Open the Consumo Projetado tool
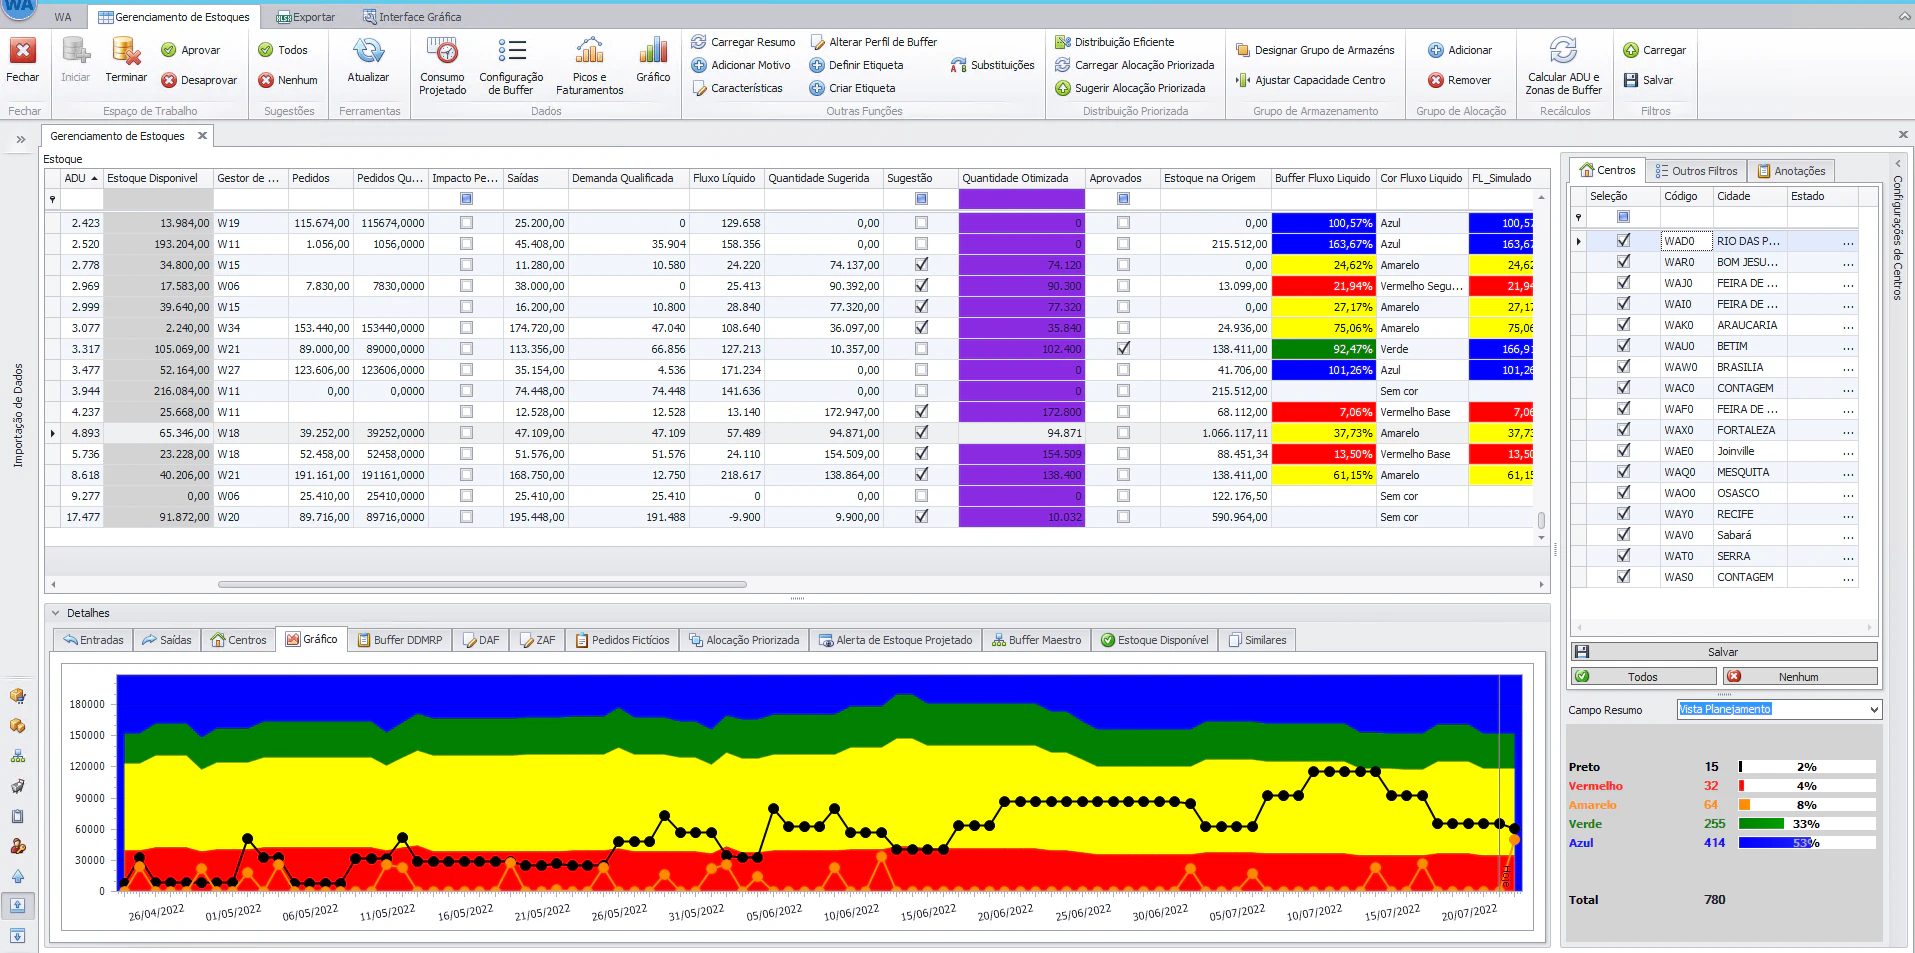Image resolution: width=1915 pixels, height=953 pixels. pos(442,63)
